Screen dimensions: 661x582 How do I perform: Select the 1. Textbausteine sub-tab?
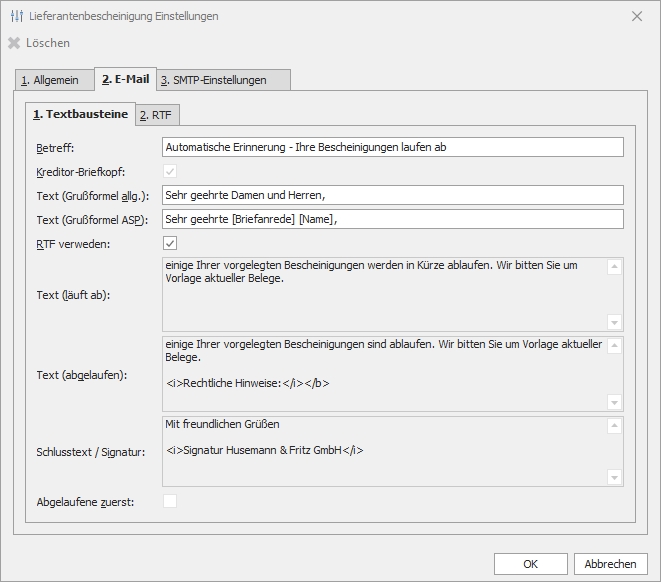[x=81, y=114]
